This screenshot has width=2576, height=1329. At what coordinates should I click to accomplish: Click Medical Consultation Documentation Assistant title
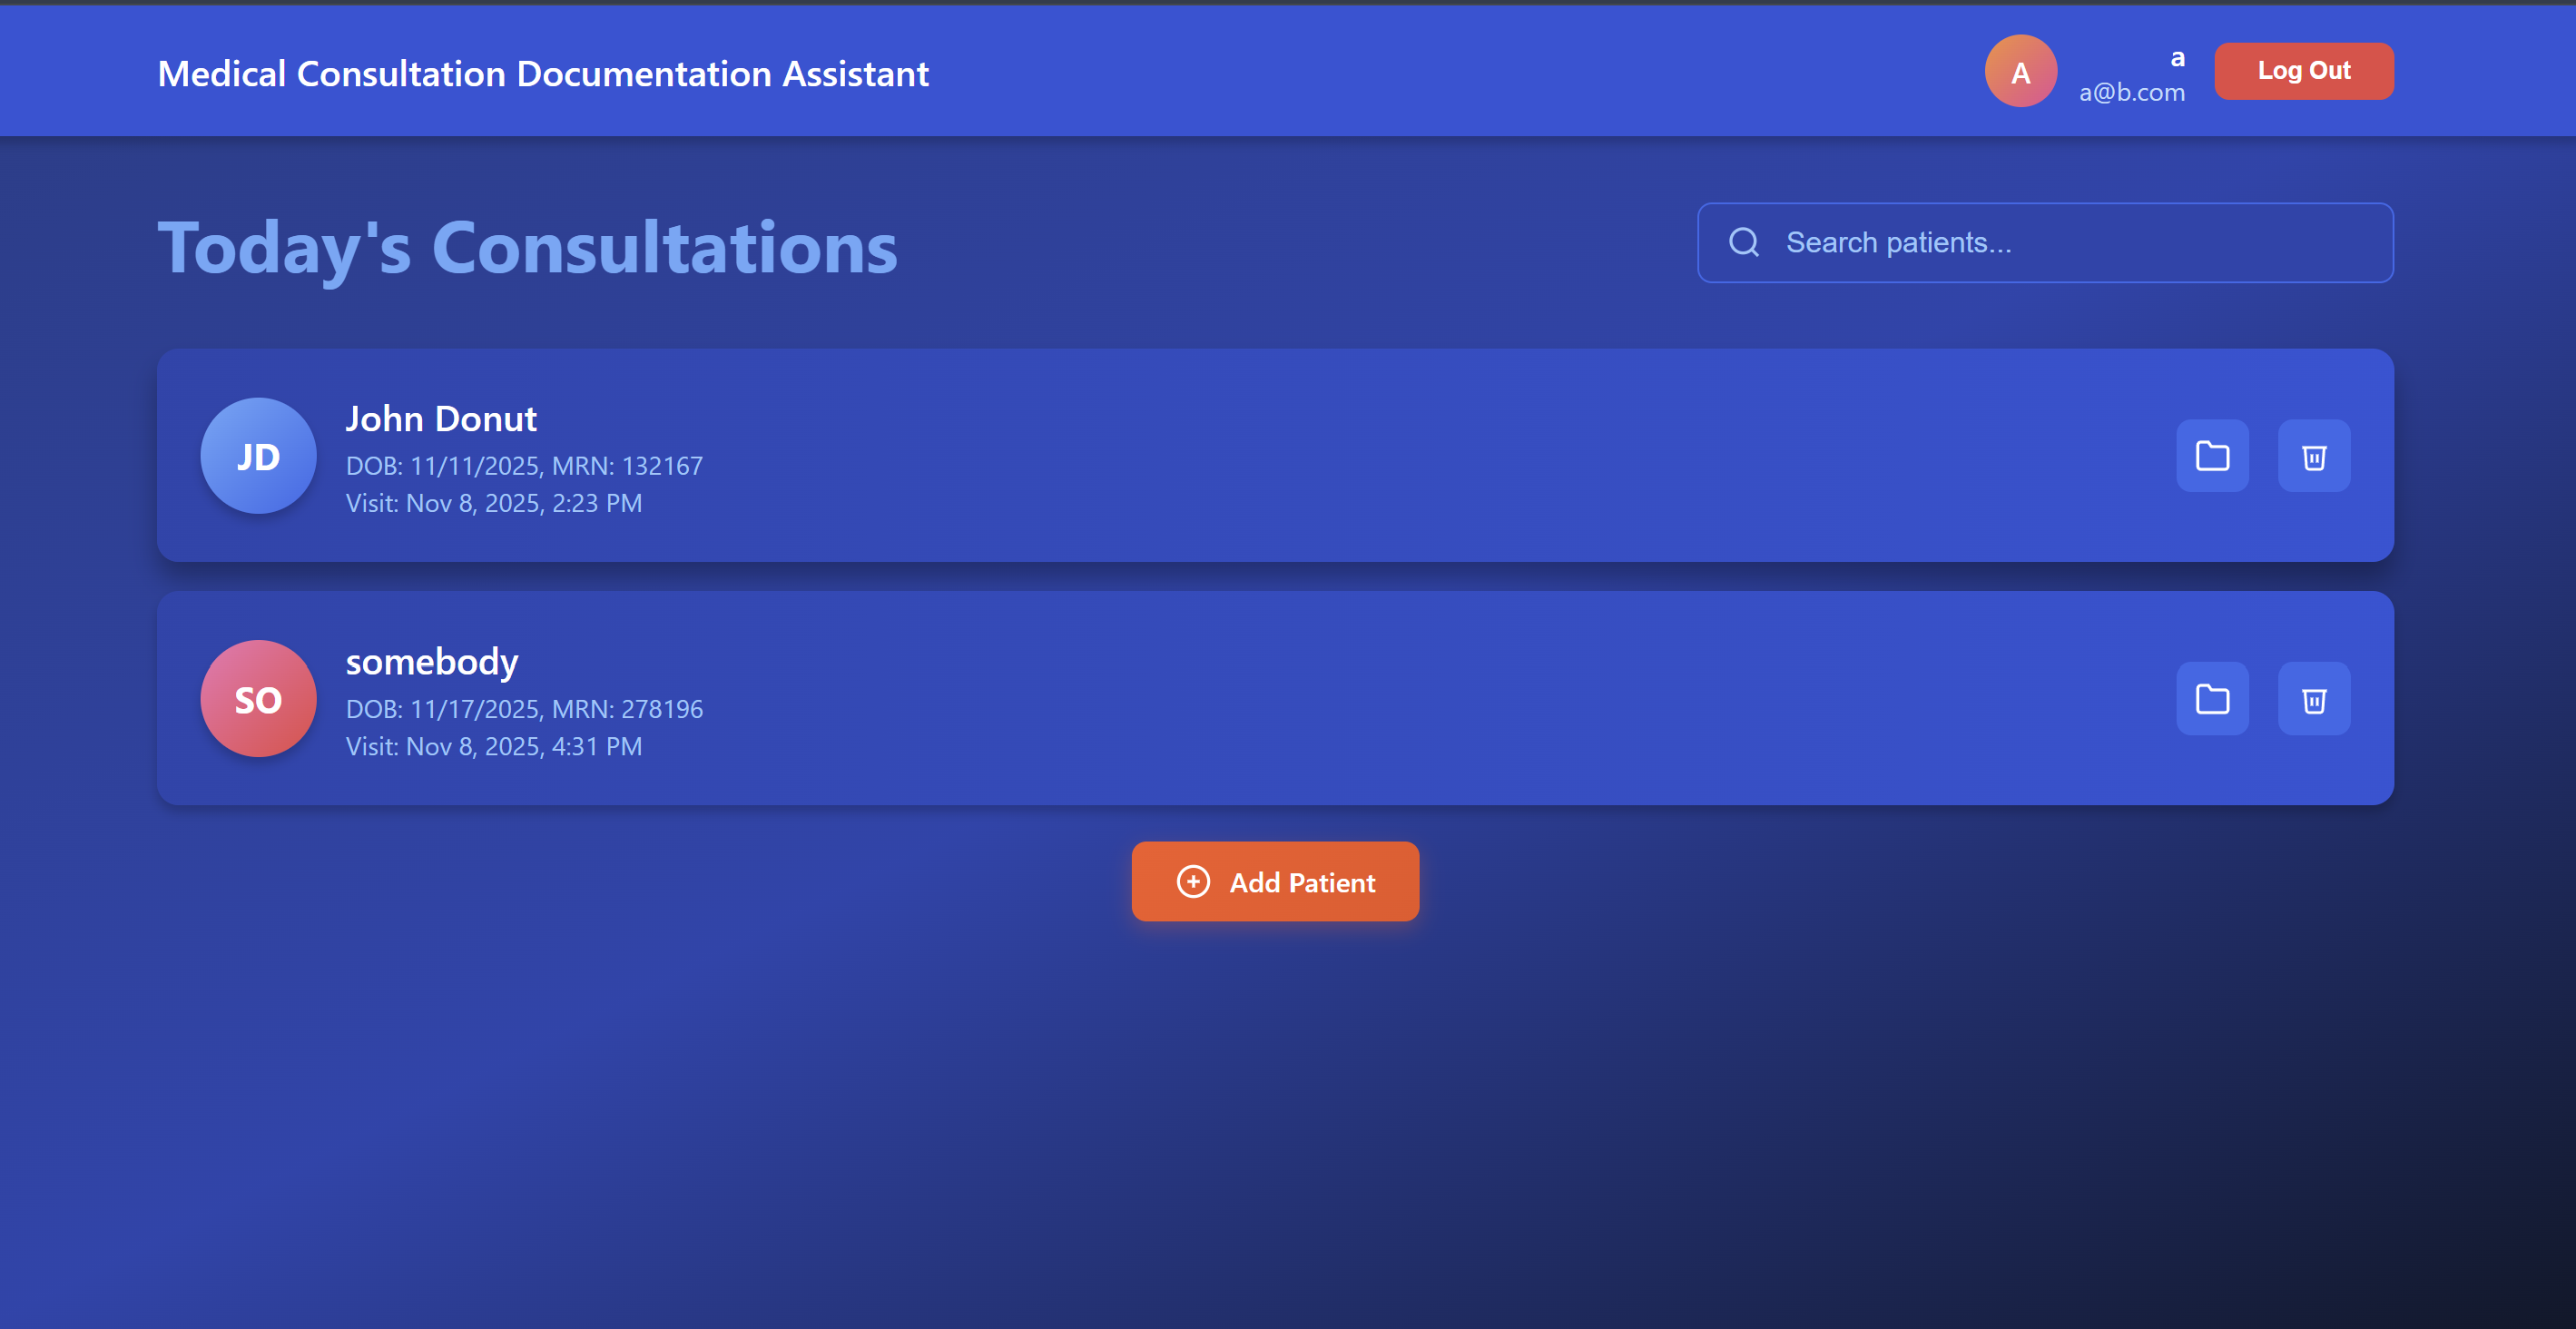coord(543,74)
